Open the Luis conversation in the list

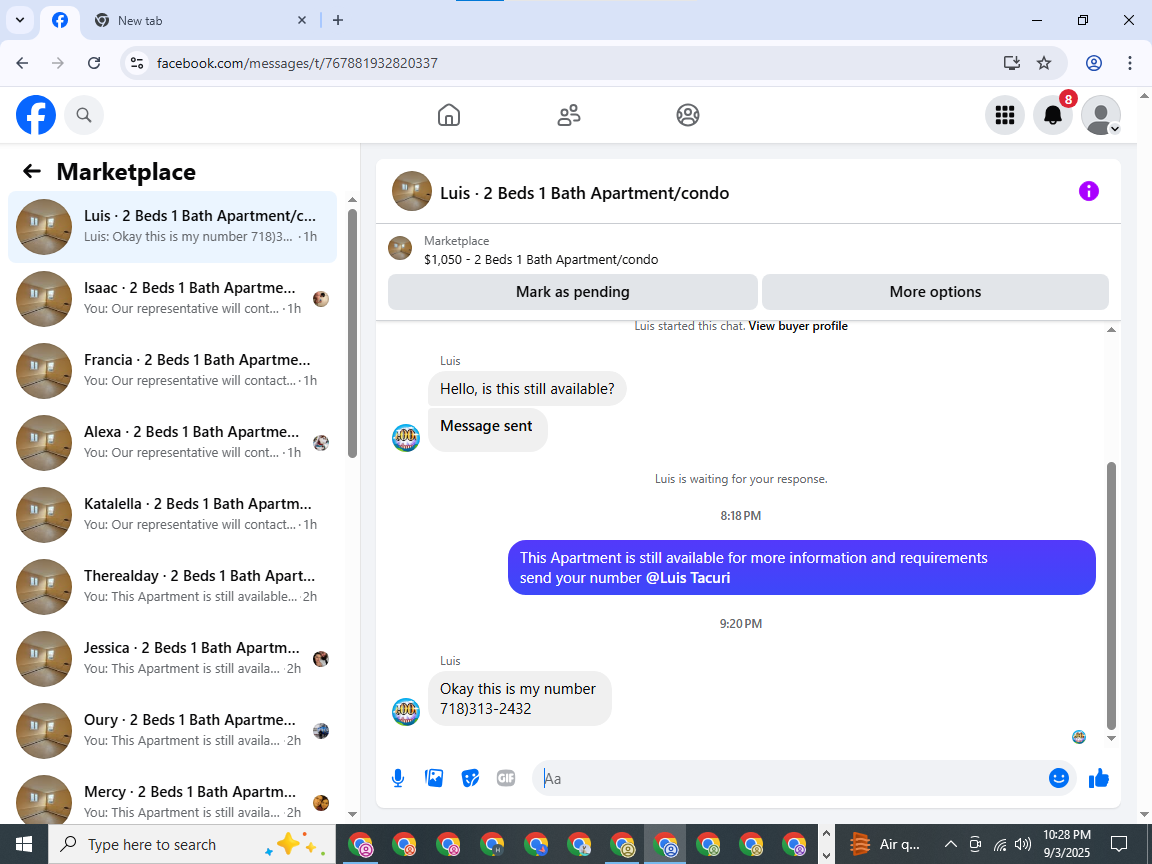[173, 226]
